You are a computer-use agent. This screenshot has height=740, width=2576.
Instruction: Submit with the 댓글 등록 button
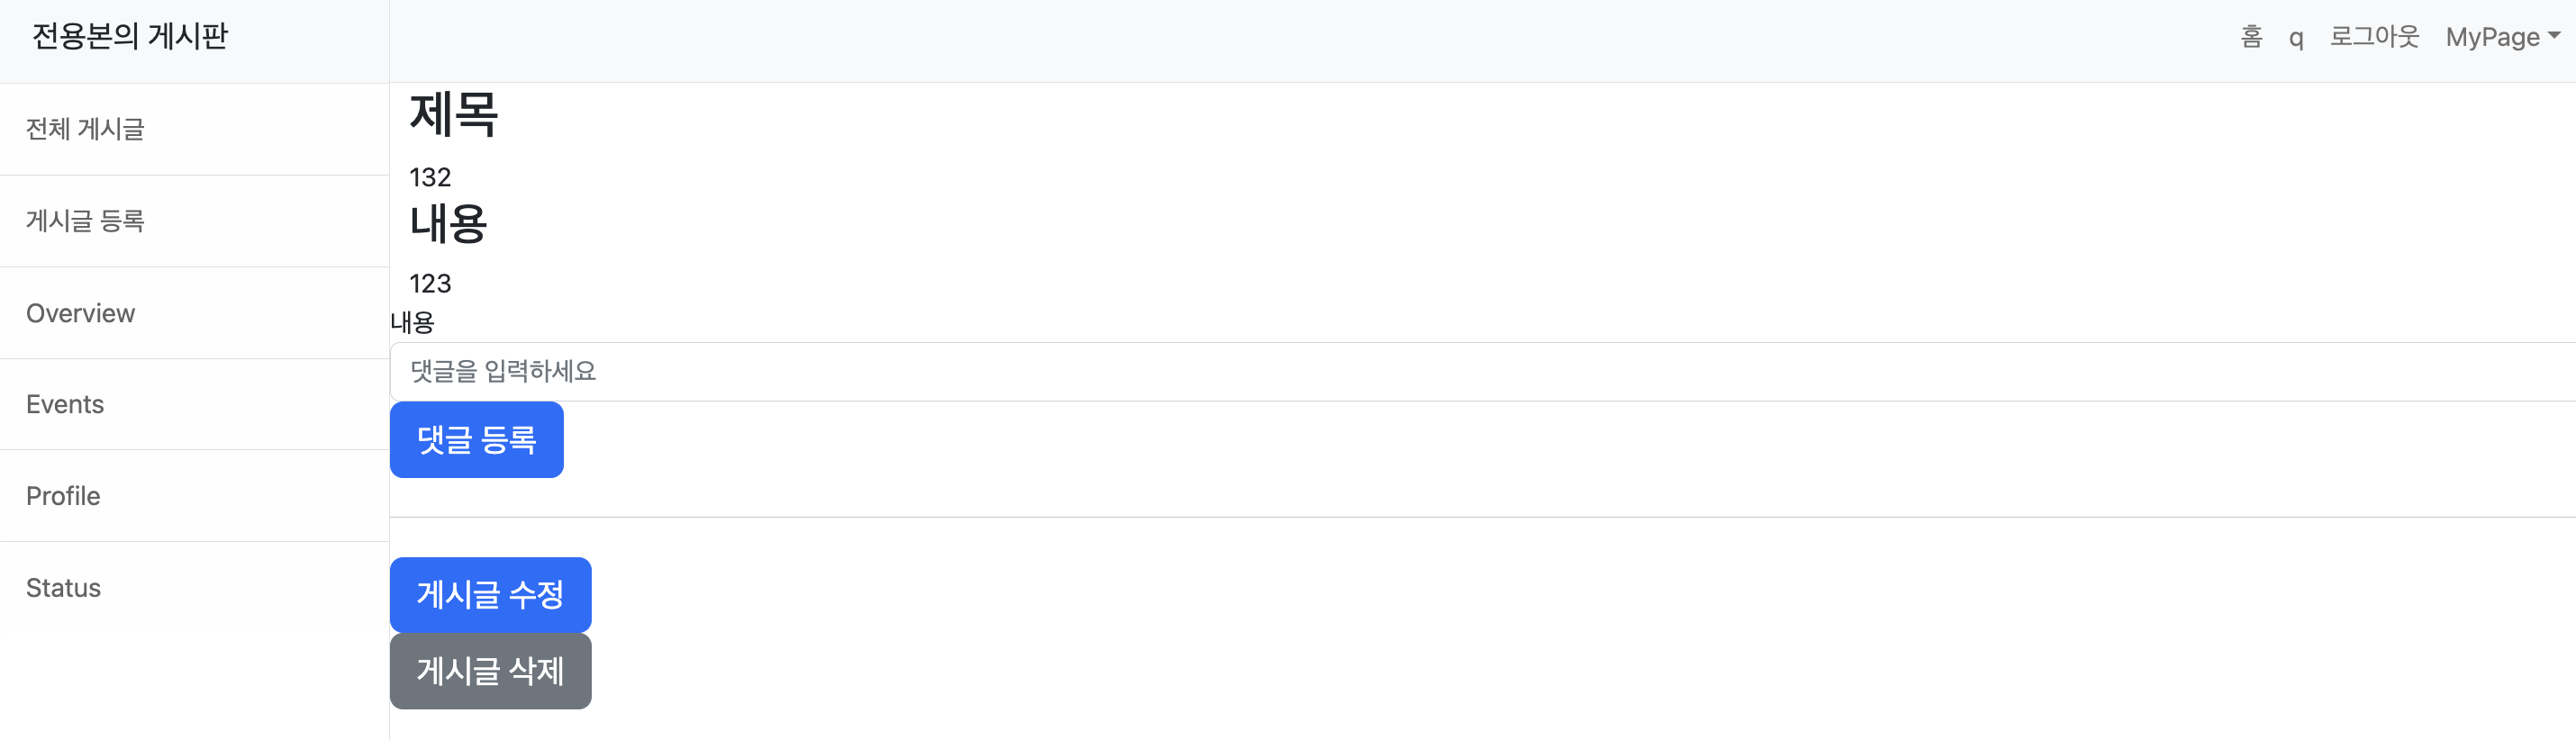(476, 439)
